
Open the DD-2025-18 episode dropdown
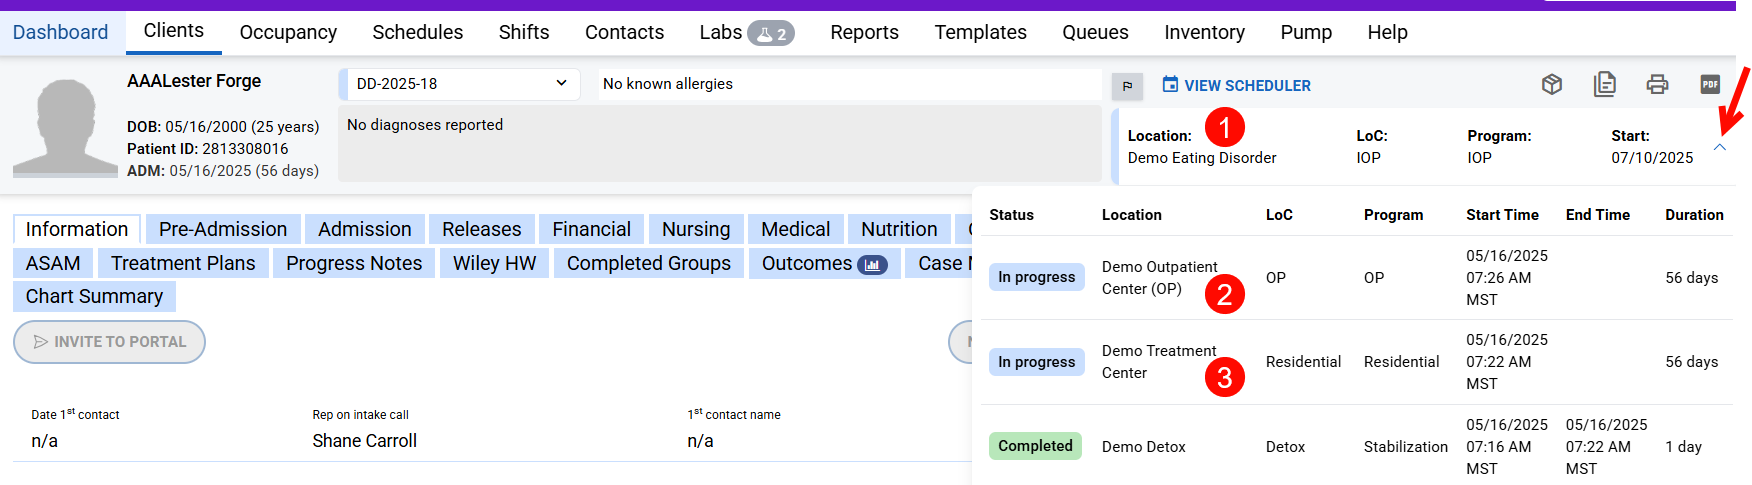coord(460,84)
